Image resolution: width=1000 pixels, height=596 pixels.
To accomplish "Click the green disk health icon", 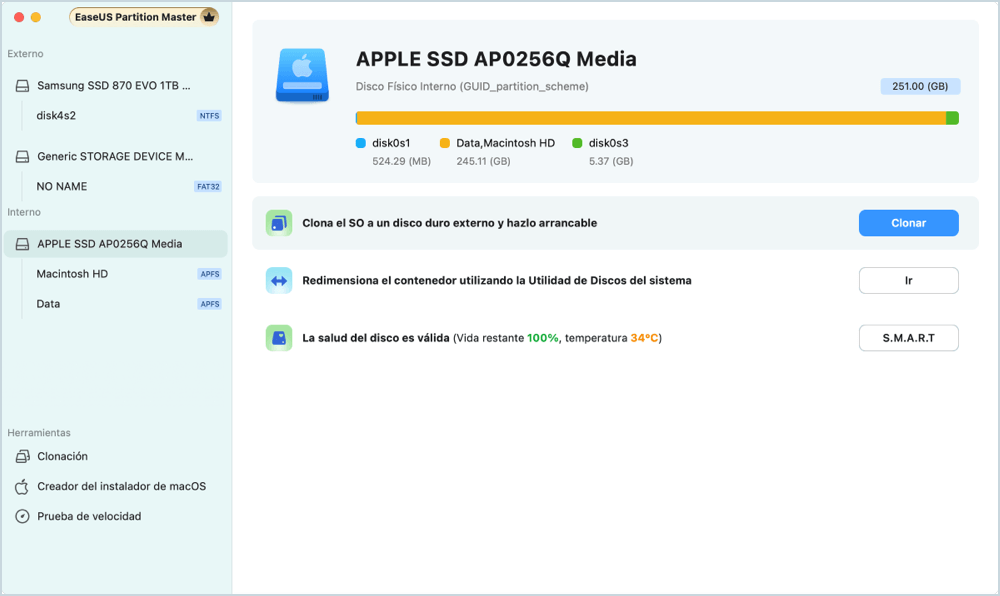I will coord(279,338).
